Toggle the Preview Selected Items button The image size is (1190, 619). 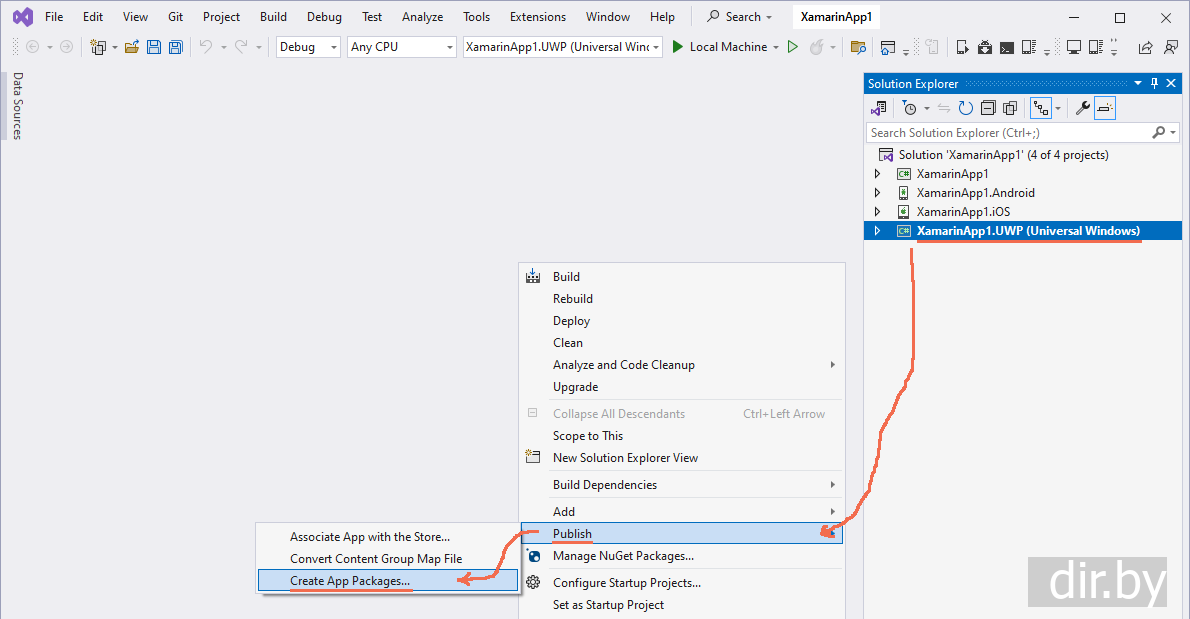[1105, 108]
